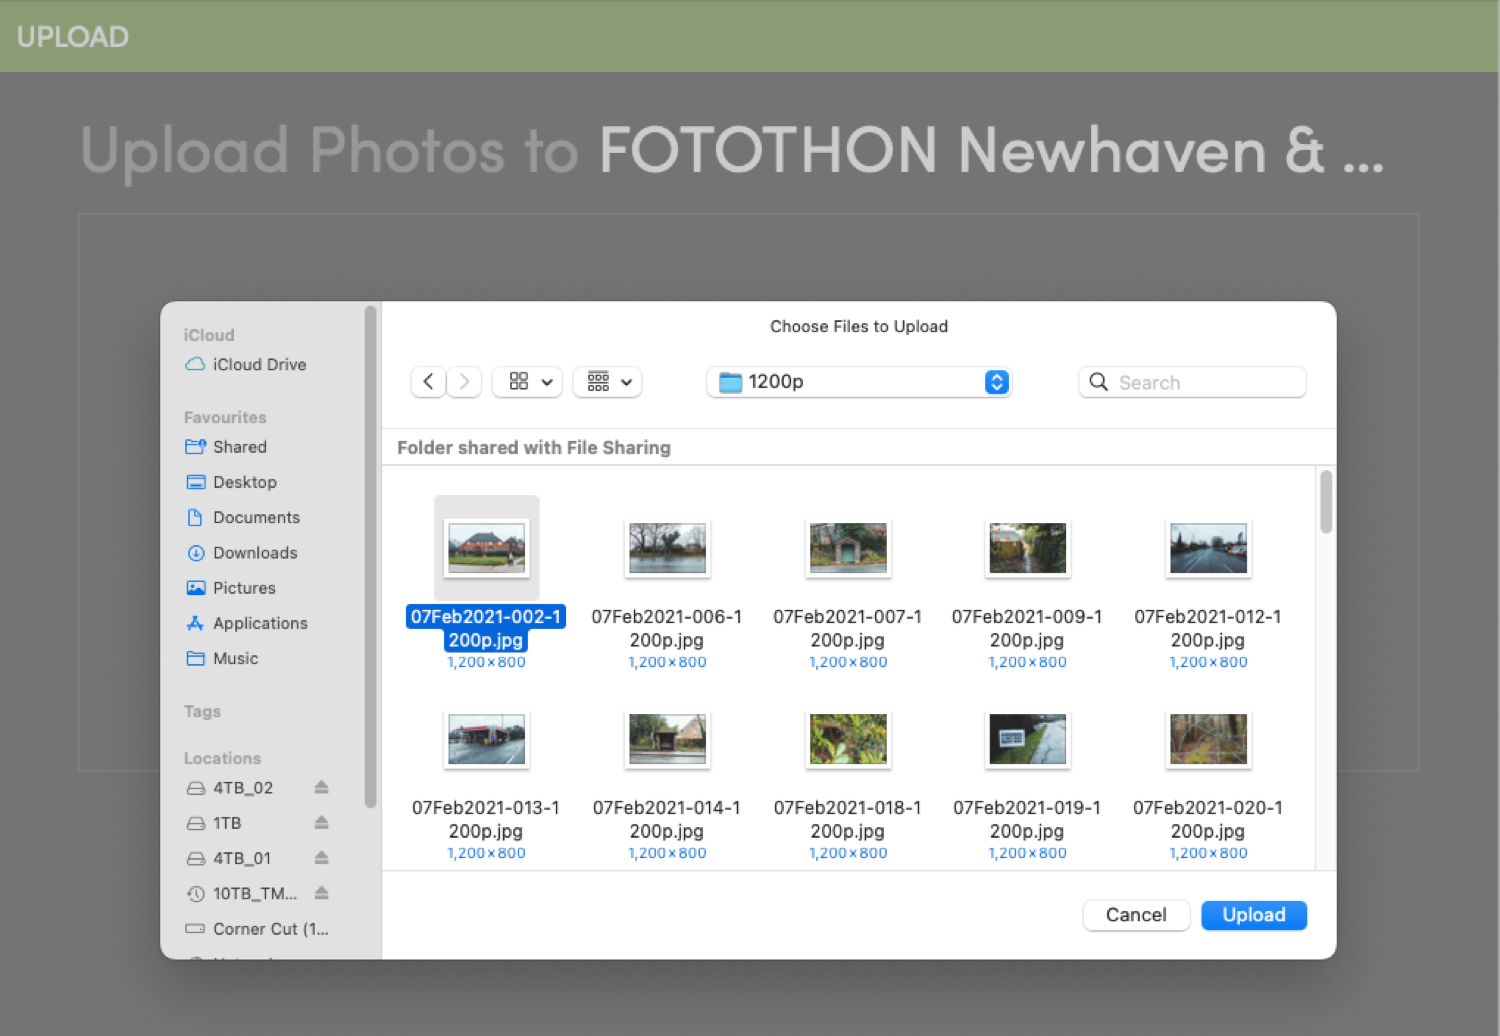Click the file list vertical scrollbar

(1326, 503)
